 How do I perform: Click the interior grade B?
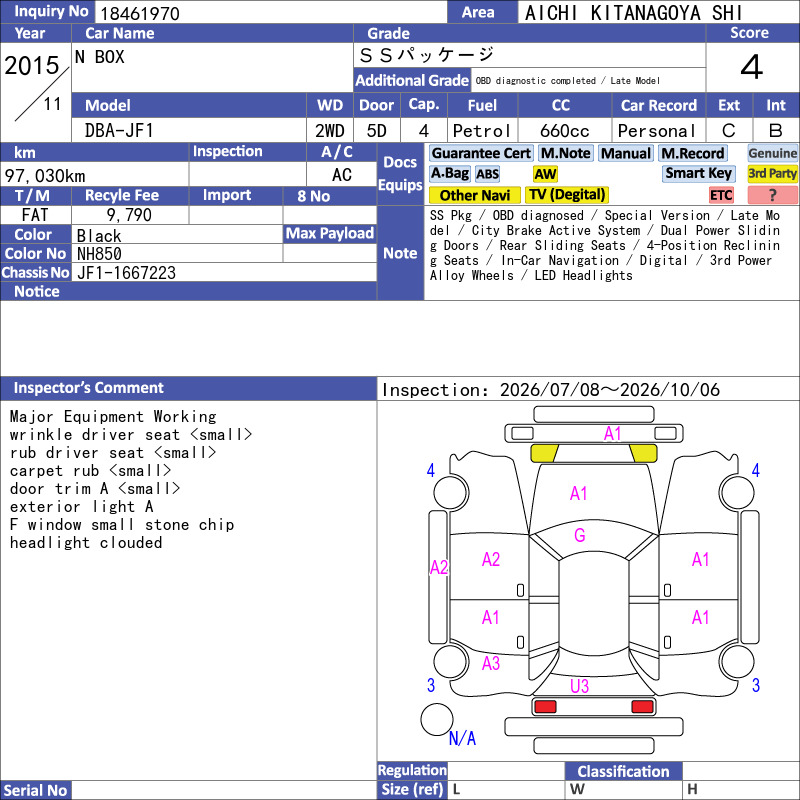pos(776,131)
